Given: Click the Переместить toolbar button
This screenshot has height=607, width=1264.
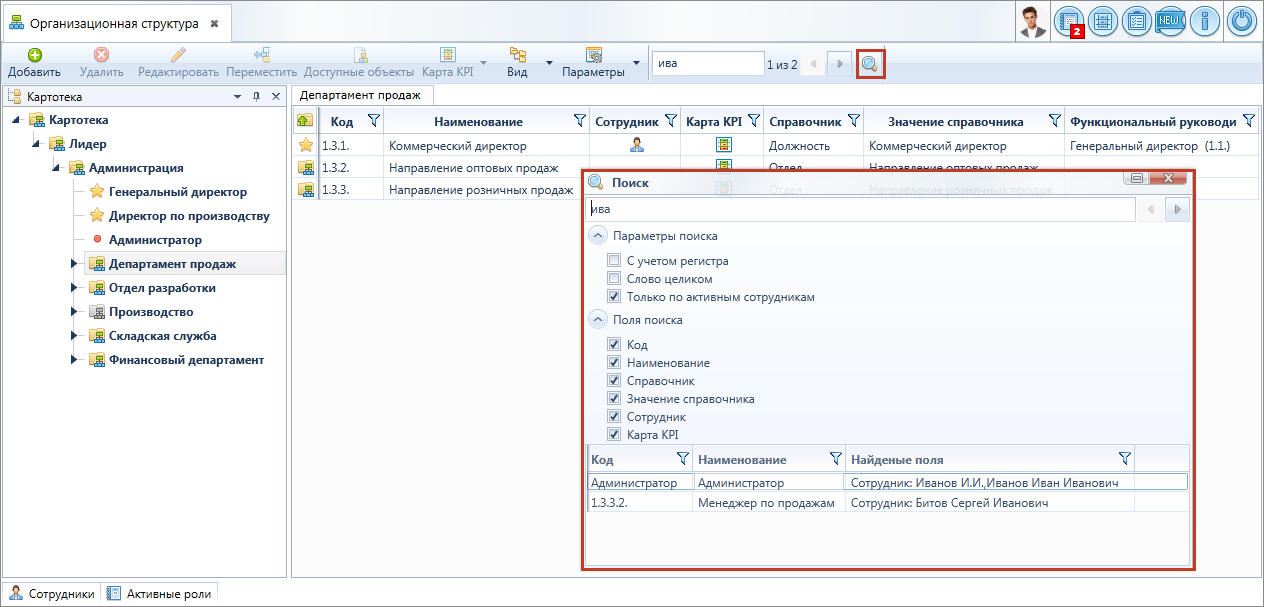Looking at the screenshot, I should point(262,63).
